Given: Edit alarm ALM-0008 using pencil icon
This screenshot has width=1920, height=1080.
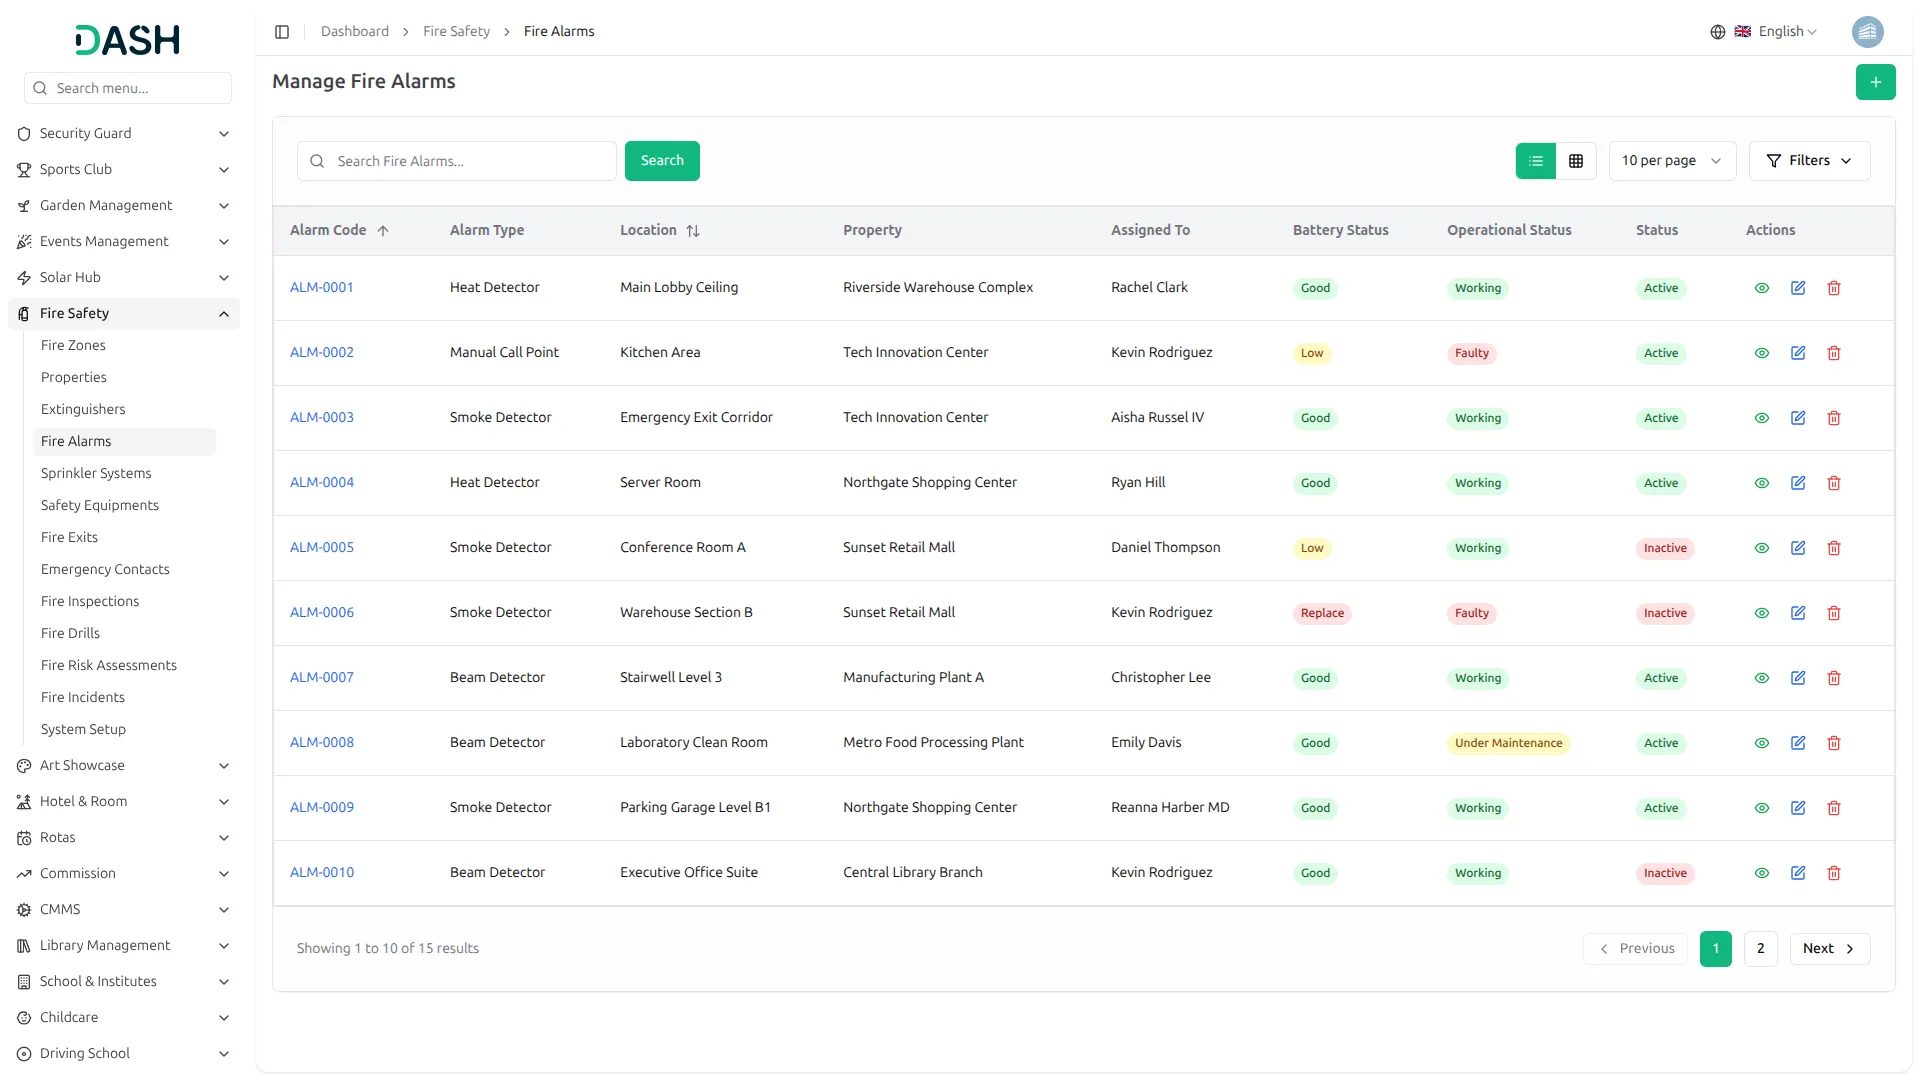Looking at the screenshot, I should 1798,743.
